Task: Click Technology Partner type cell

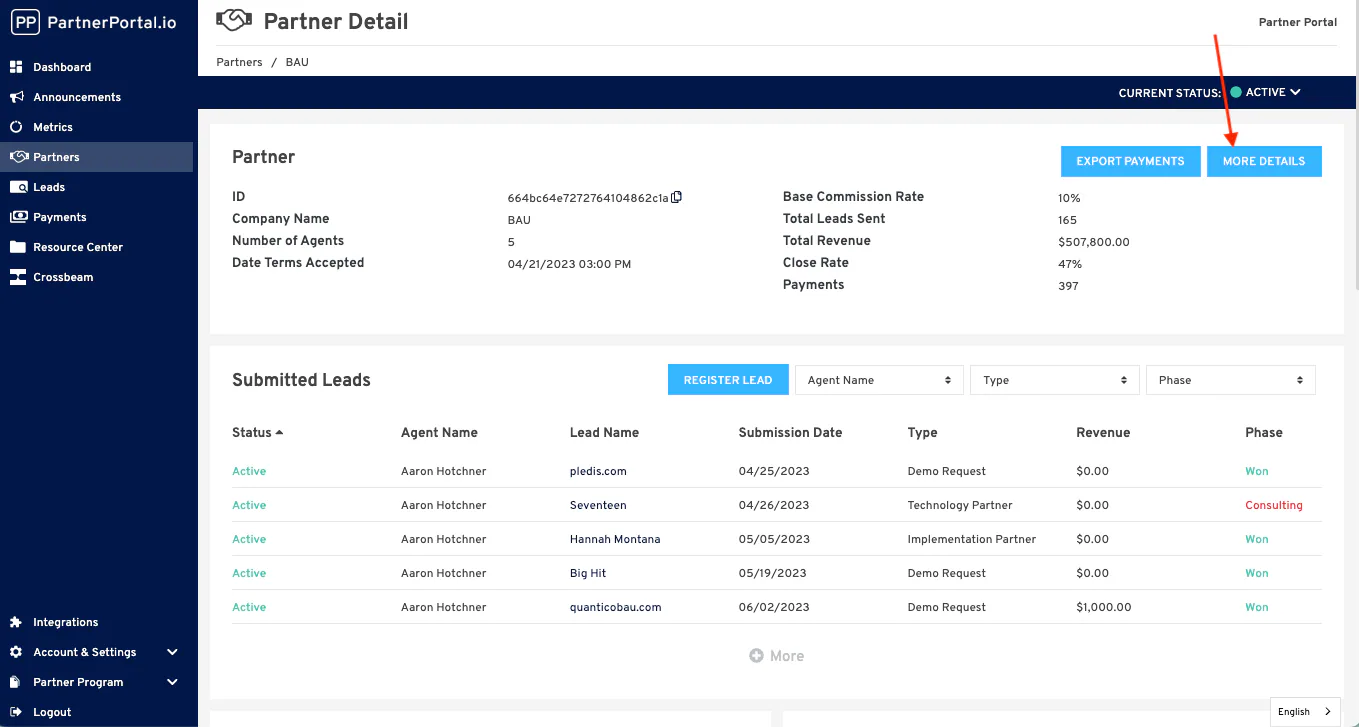Action: 960,505
